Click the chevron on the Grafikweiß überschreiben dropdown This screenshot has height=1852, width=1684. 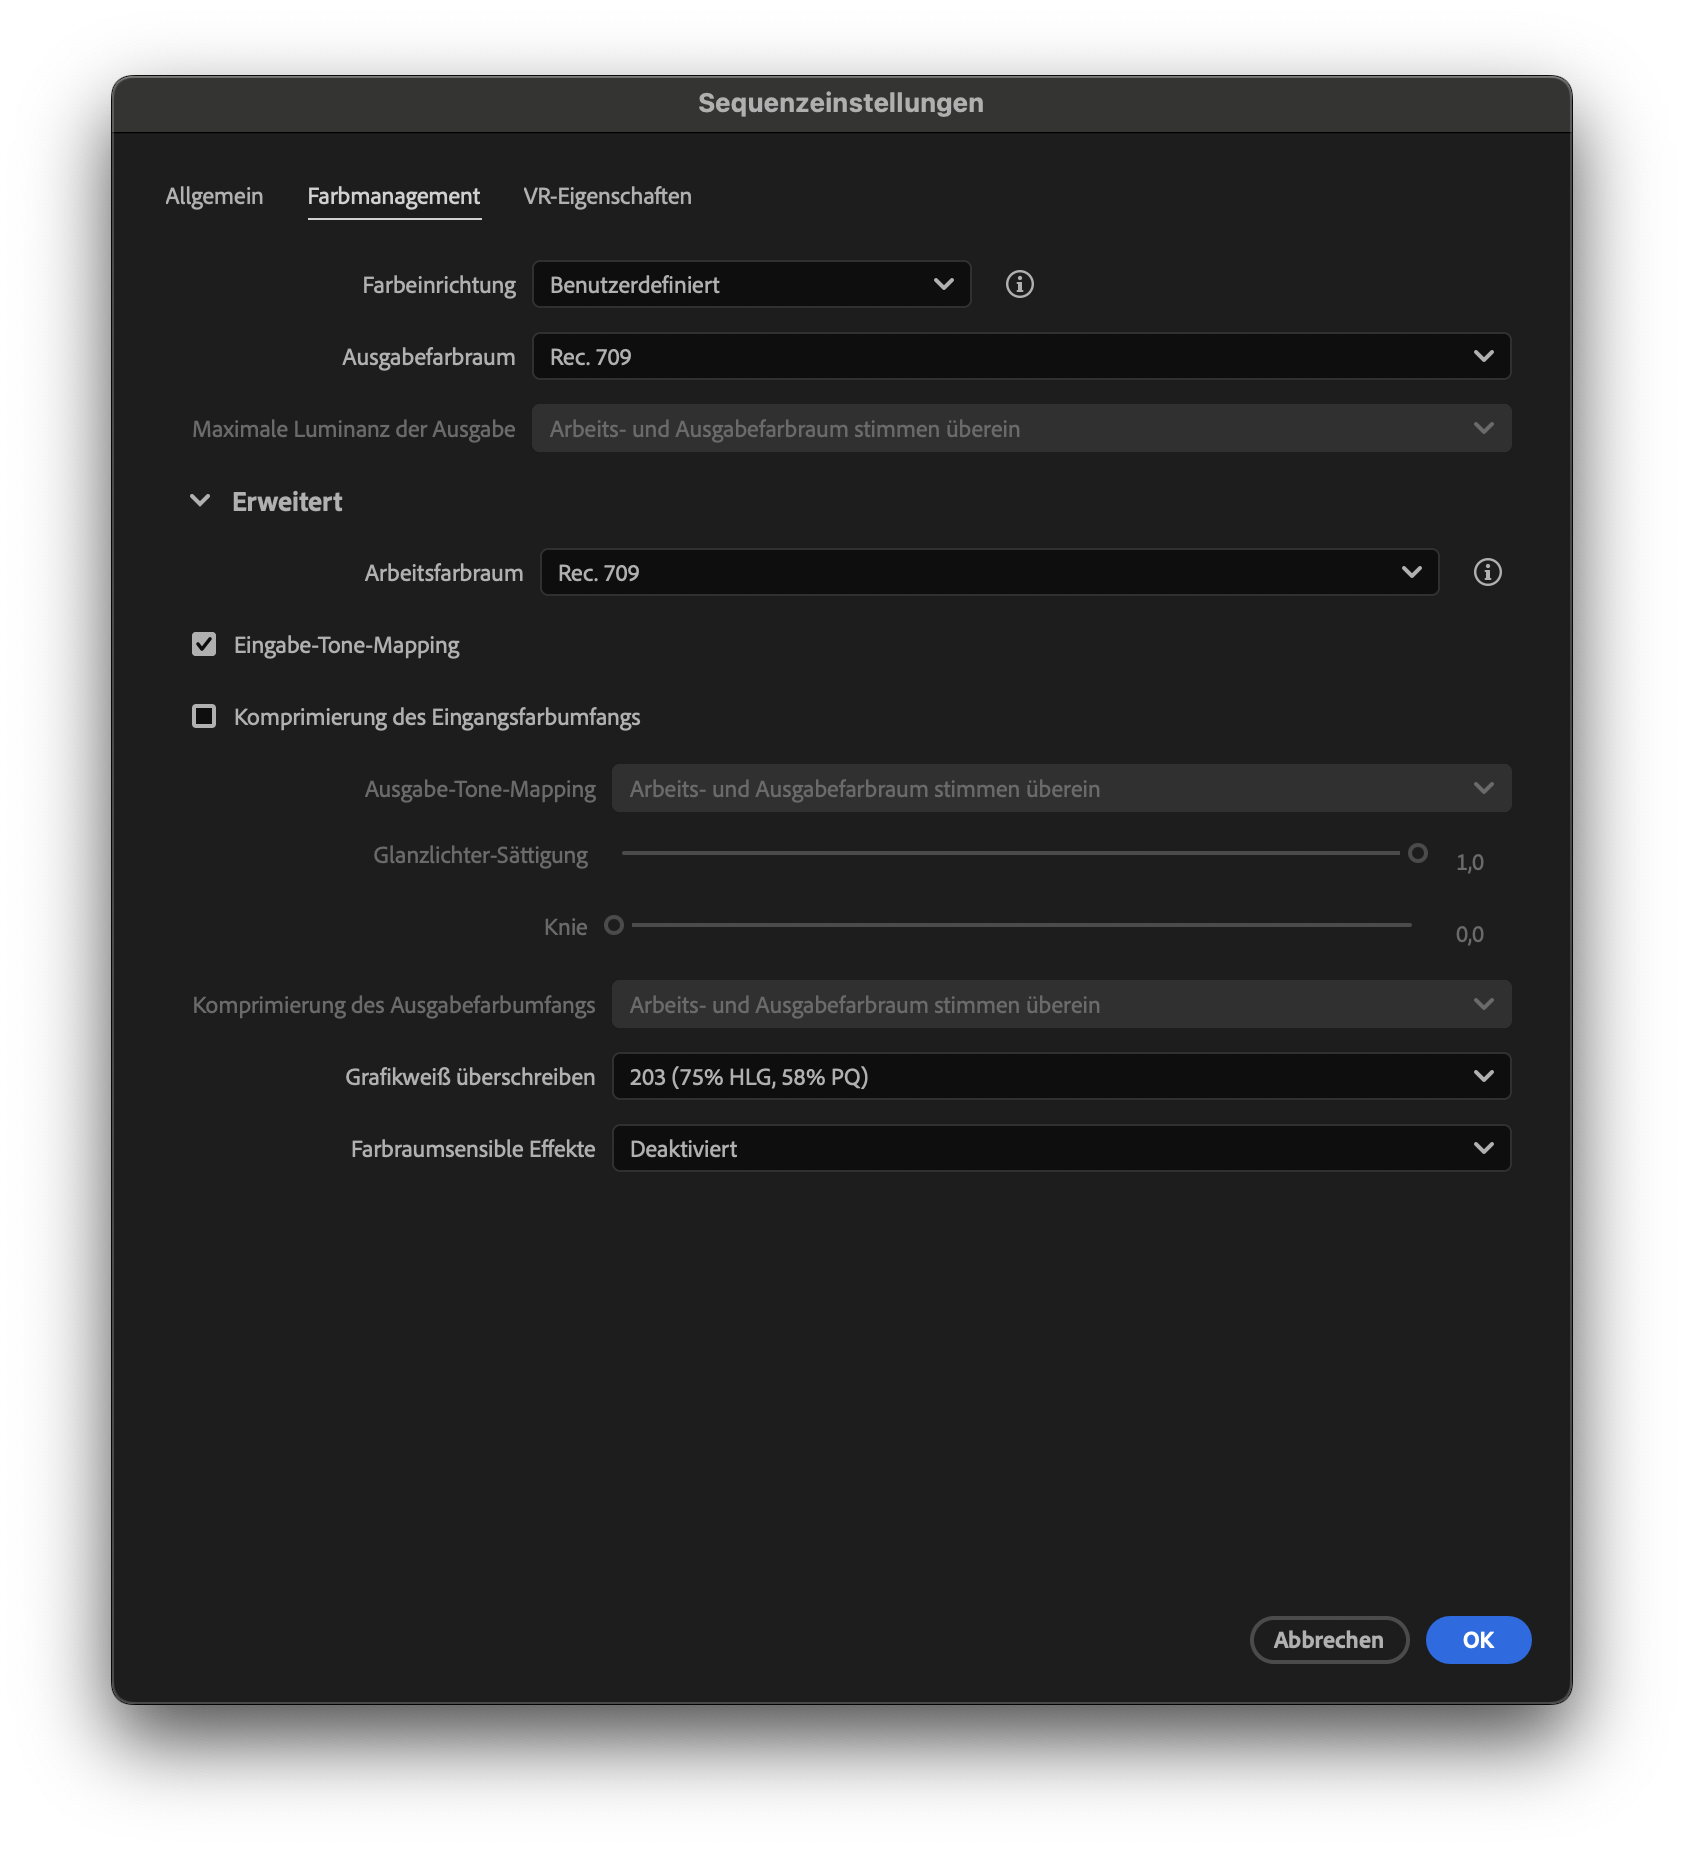(x=1482, y=1076)
